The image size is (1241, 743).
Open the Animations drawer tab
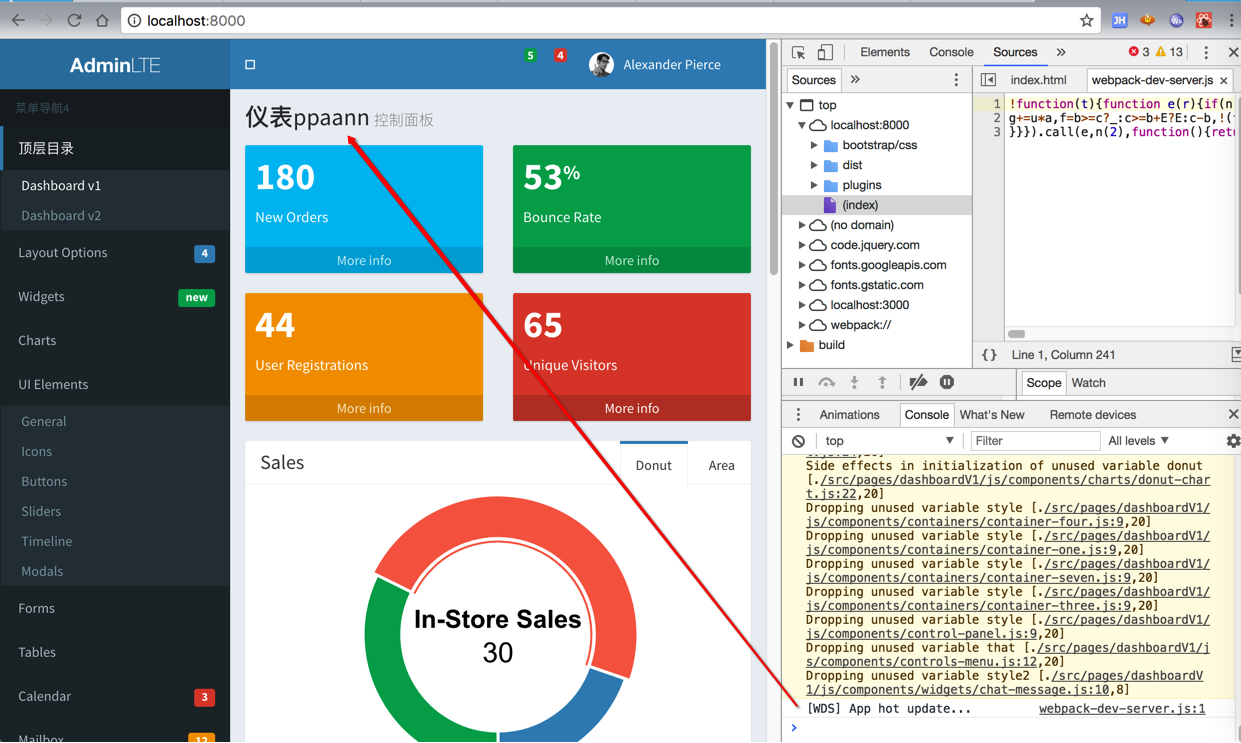[x=849, y=415]
